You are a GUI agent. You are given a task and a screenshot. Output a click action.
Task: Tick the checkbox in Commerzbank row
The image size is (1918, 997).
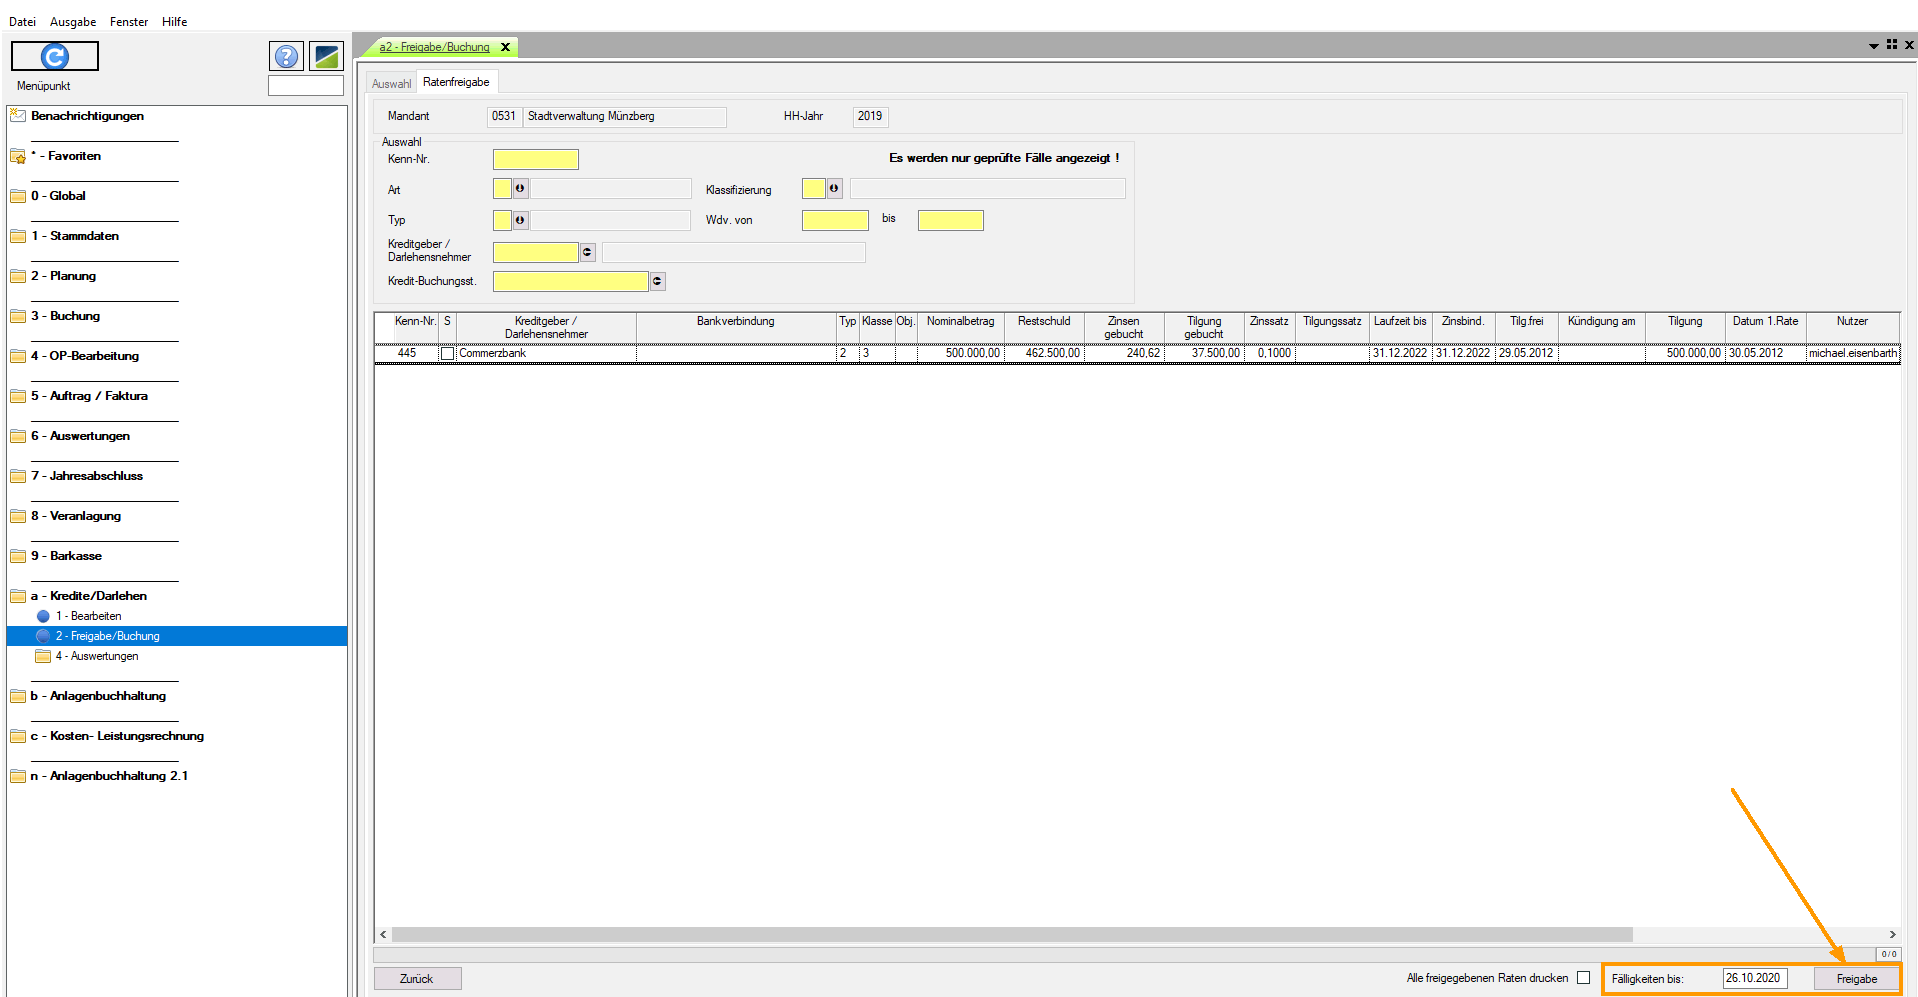pyautogui.click(x=447, y=354)
